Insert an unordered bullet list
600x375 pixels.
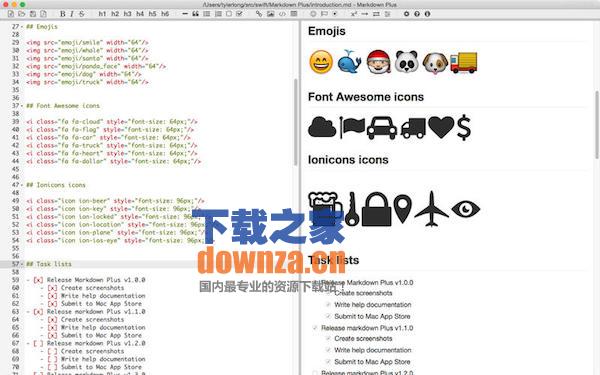207,14
